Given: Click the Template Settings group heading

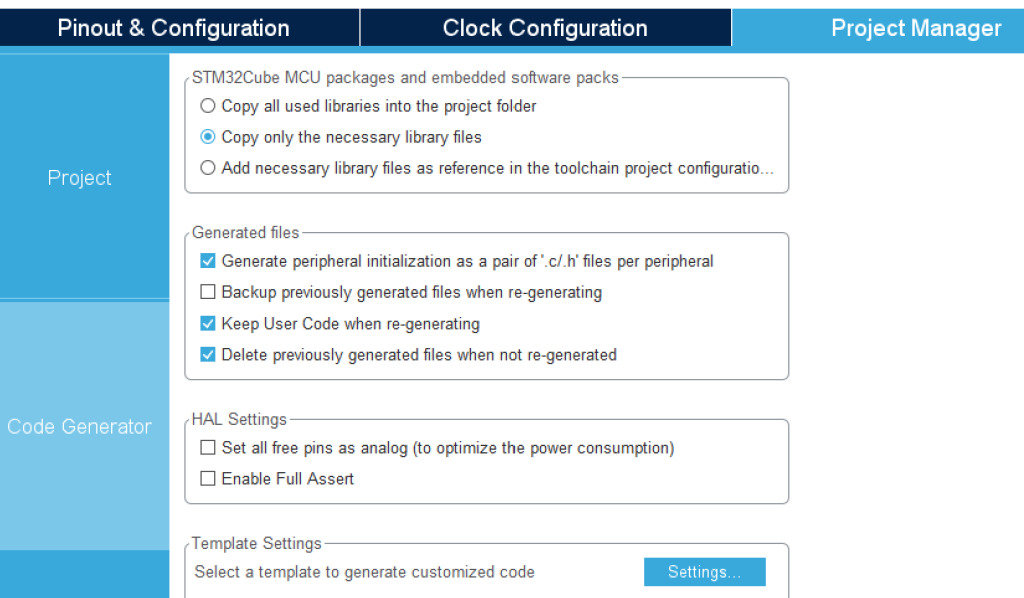Looking at the screenshot, I should coord(257,543).
